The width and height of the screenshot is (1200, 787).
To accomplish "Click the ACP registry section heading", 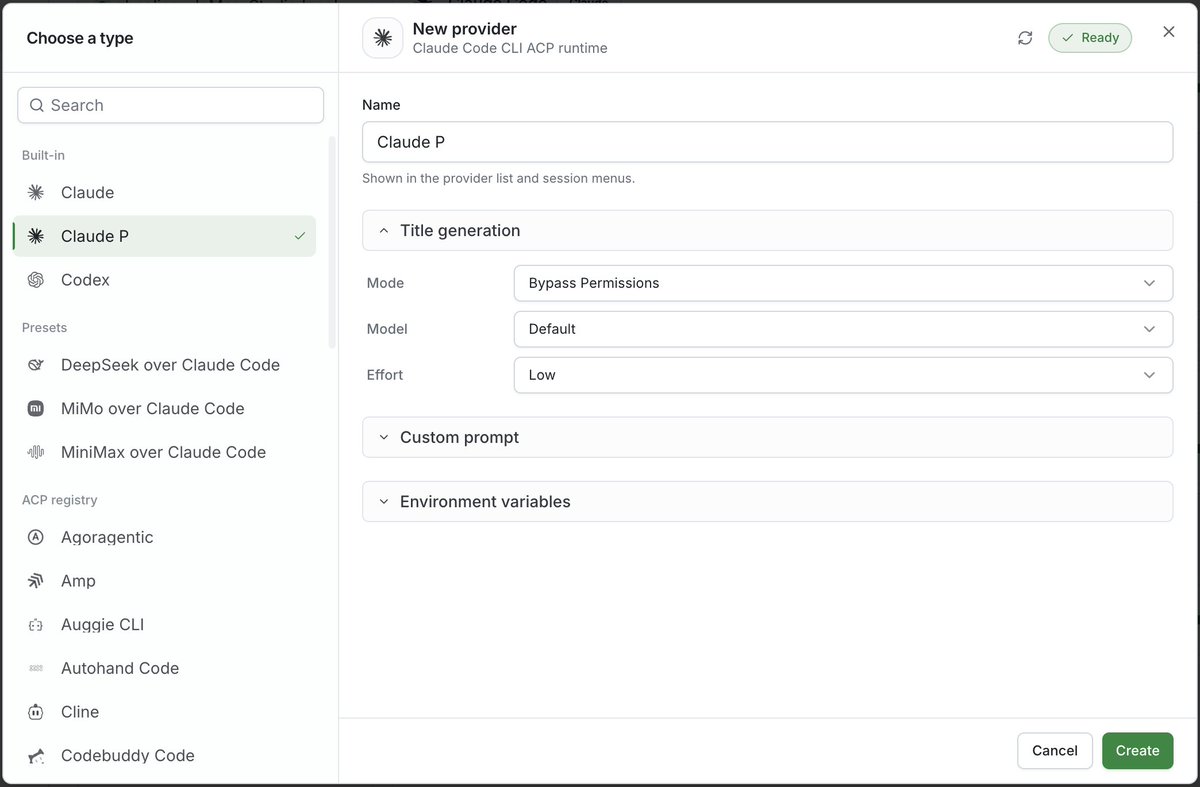I will point(60,500).
